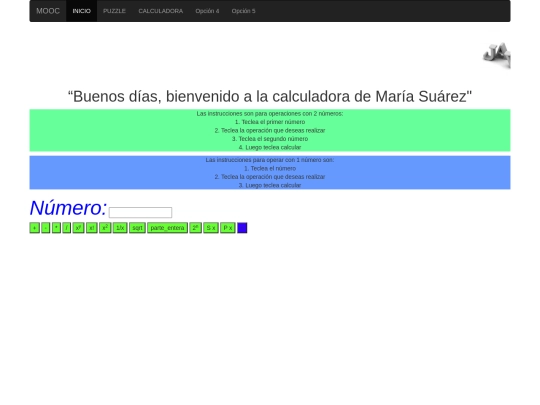This screenshot has height=405, width=540.
Task: Select the division (/) button
Action: 67,228
